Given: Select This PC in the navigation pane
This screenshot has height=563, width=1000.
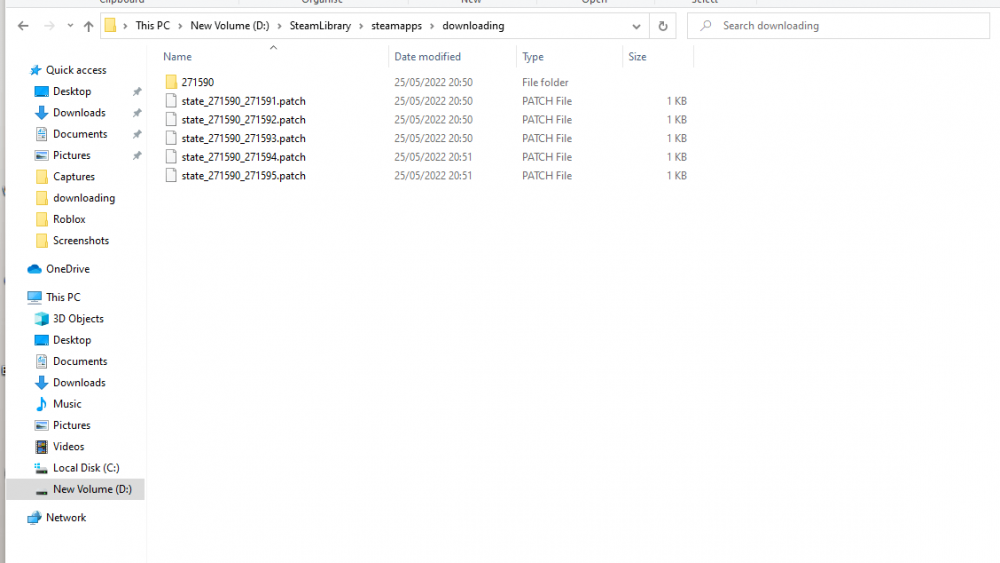Looking at the screenshot, I should click(x=63, y=297).
